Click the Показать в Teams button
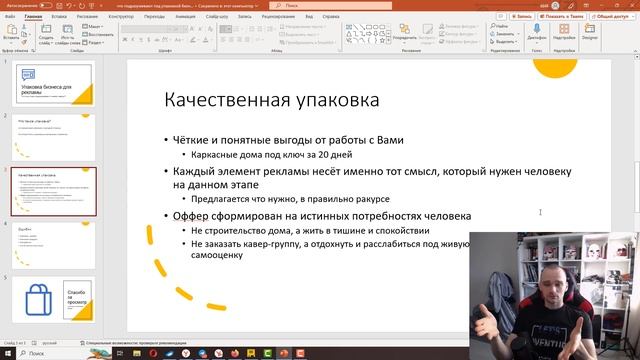The width and height of the screenshot is (640, 360). (562, 16)
